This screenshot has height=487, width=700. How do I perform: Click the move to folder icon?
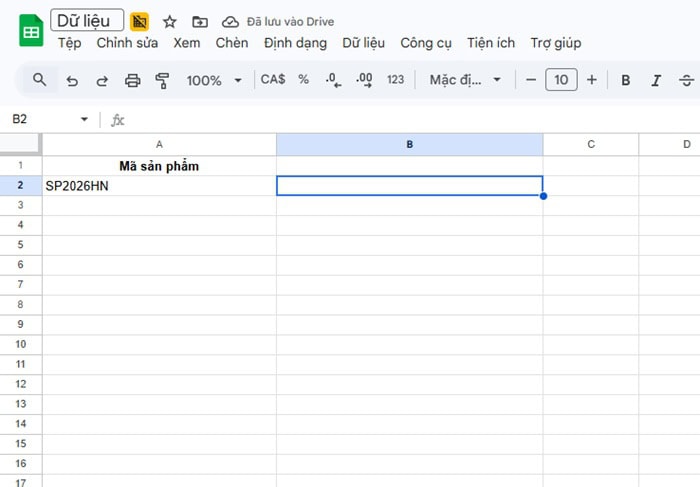tap(200, 21)
